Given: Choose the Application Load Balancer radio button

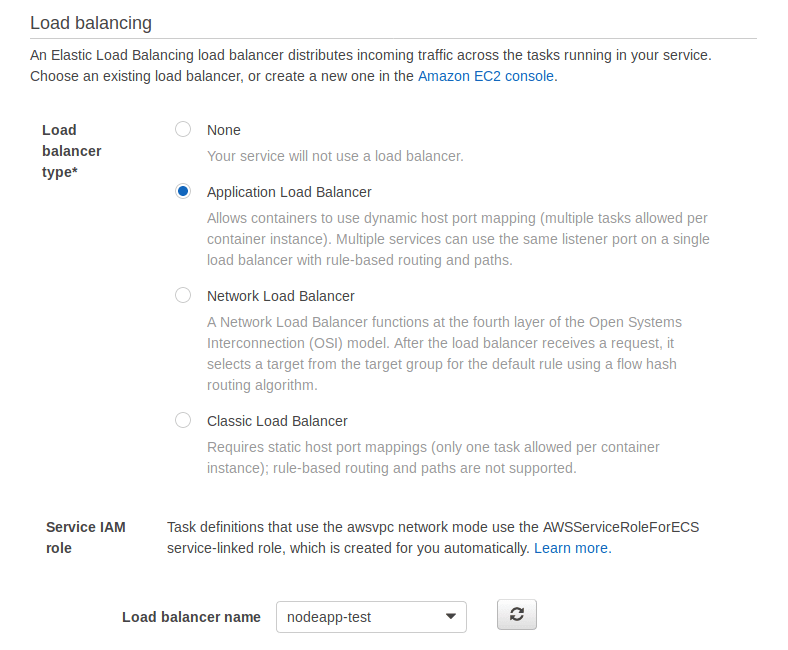Looking at the screenshot, I should pyautogui.click(x=183, y=192).
